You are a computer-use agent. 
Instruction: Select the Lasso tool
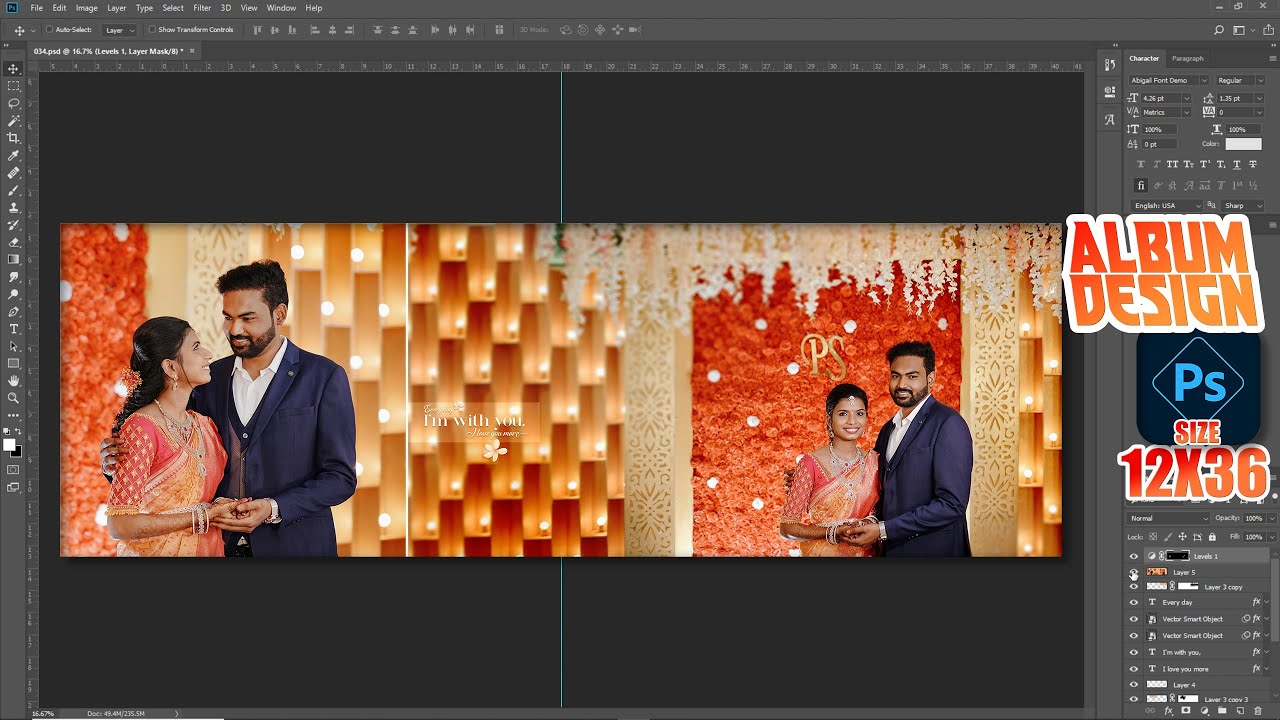click(x=14, y=103)
